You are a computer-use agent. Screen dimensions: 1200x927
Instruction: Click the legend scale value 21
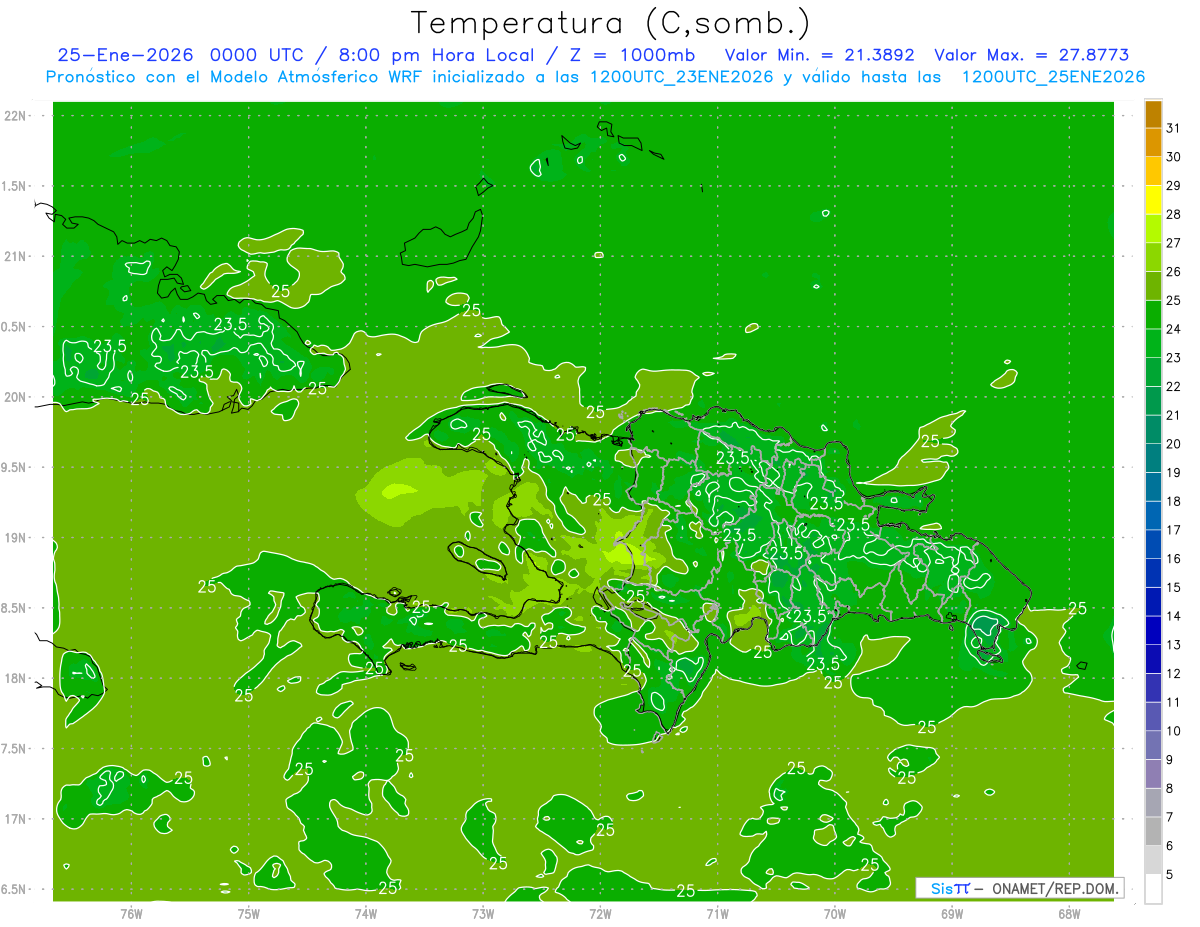(x=1174, y=415)
